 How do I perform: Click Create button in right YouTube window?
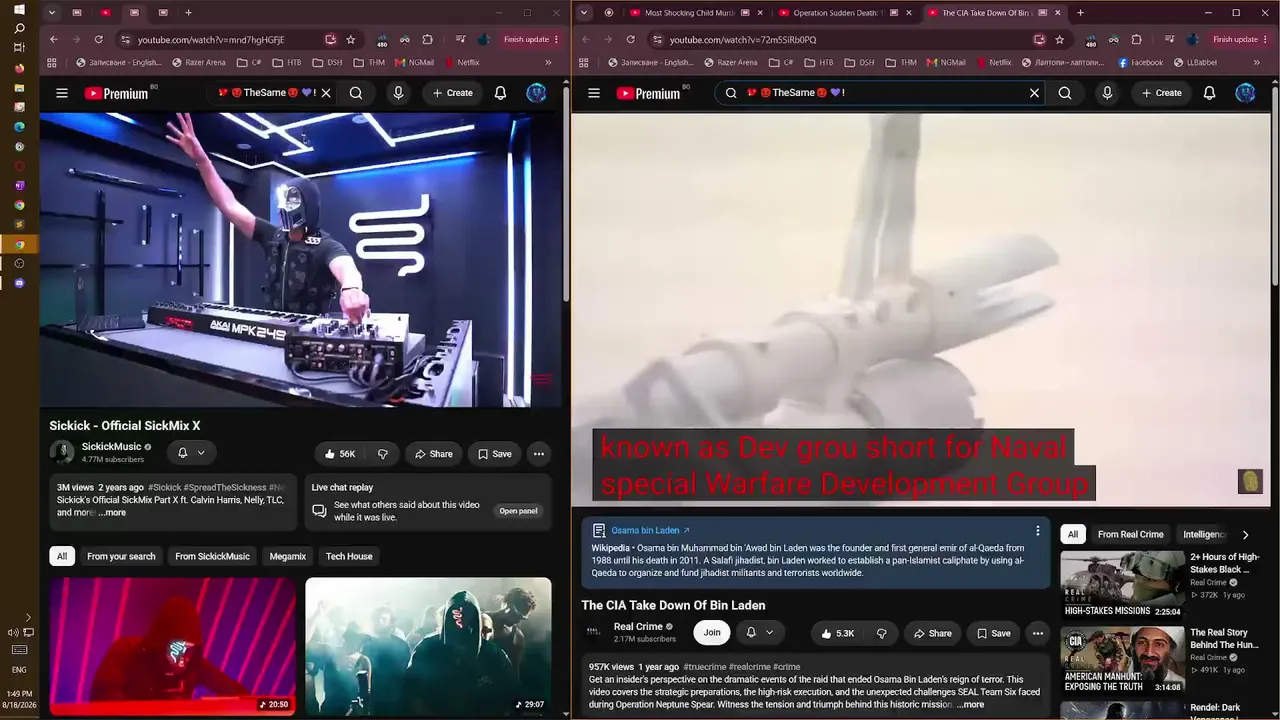click(x=1161, y=93)
